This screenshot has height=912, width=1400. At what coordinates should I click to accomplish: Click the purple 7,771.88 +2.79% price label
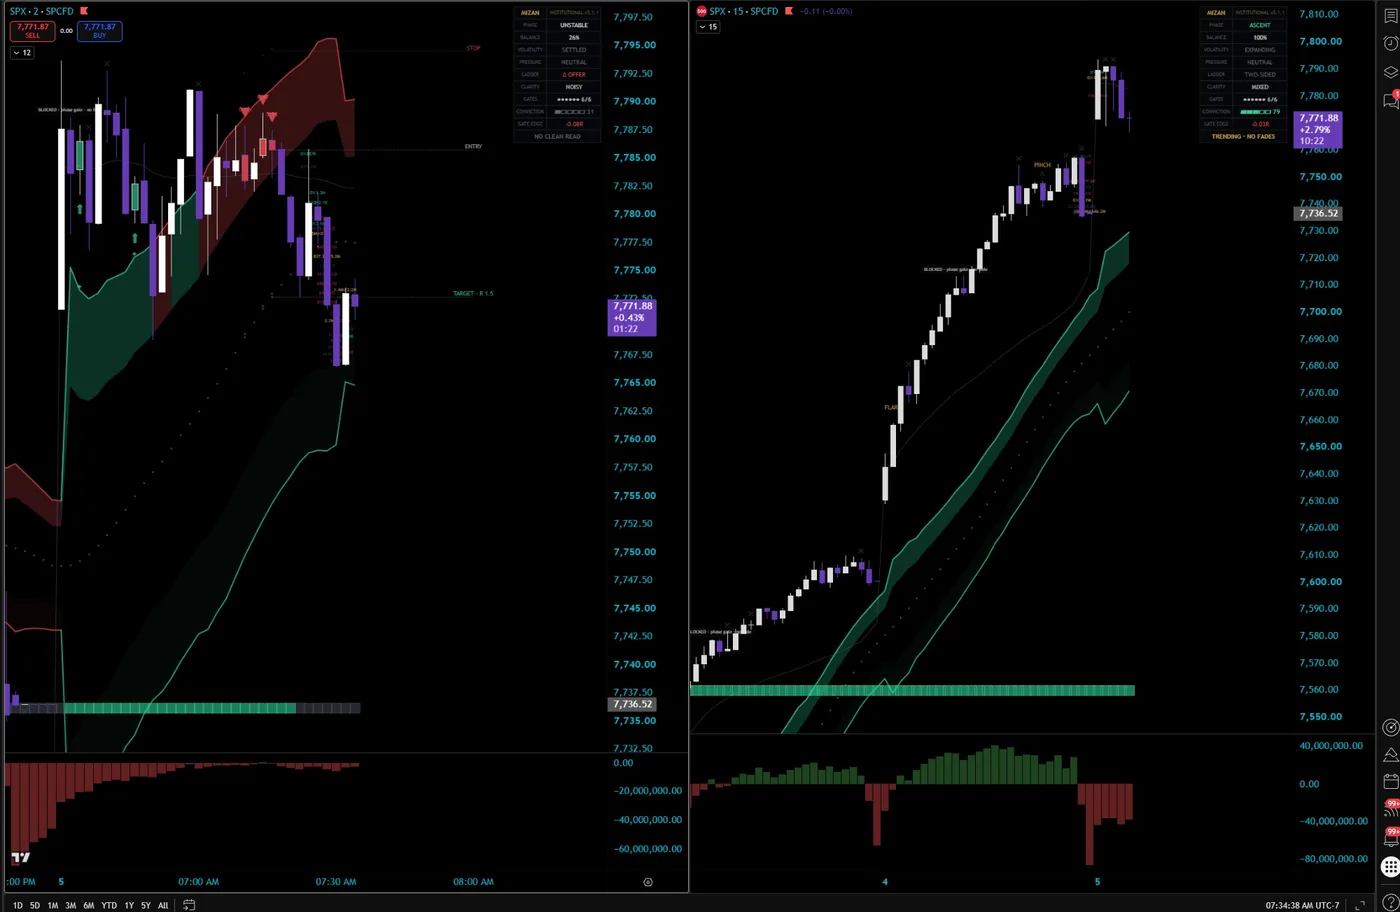coord(1317,130)
